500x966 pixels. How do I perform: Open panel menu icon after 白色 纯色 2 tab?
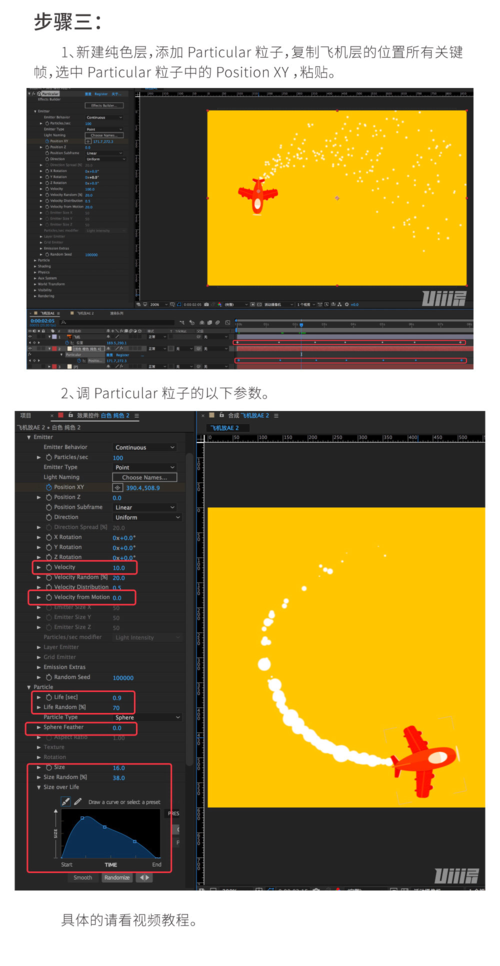137,416
